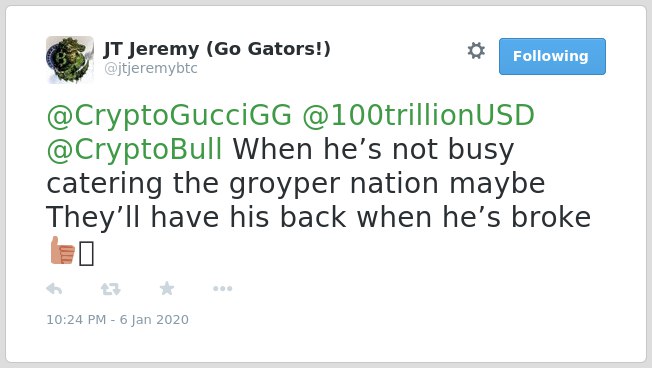Click the word 'catering' in the tweet

coord(104,184)
